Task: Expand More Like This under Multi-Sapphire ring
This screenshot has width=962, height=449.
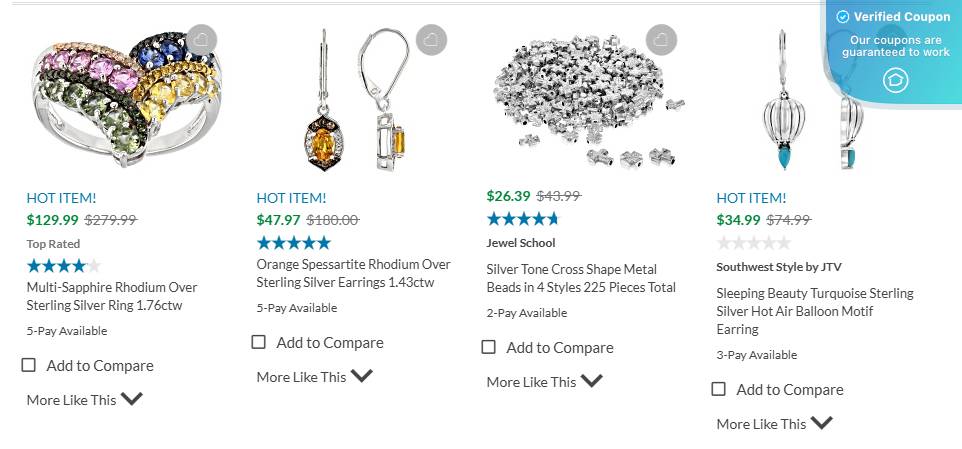Action: [85, 399]
